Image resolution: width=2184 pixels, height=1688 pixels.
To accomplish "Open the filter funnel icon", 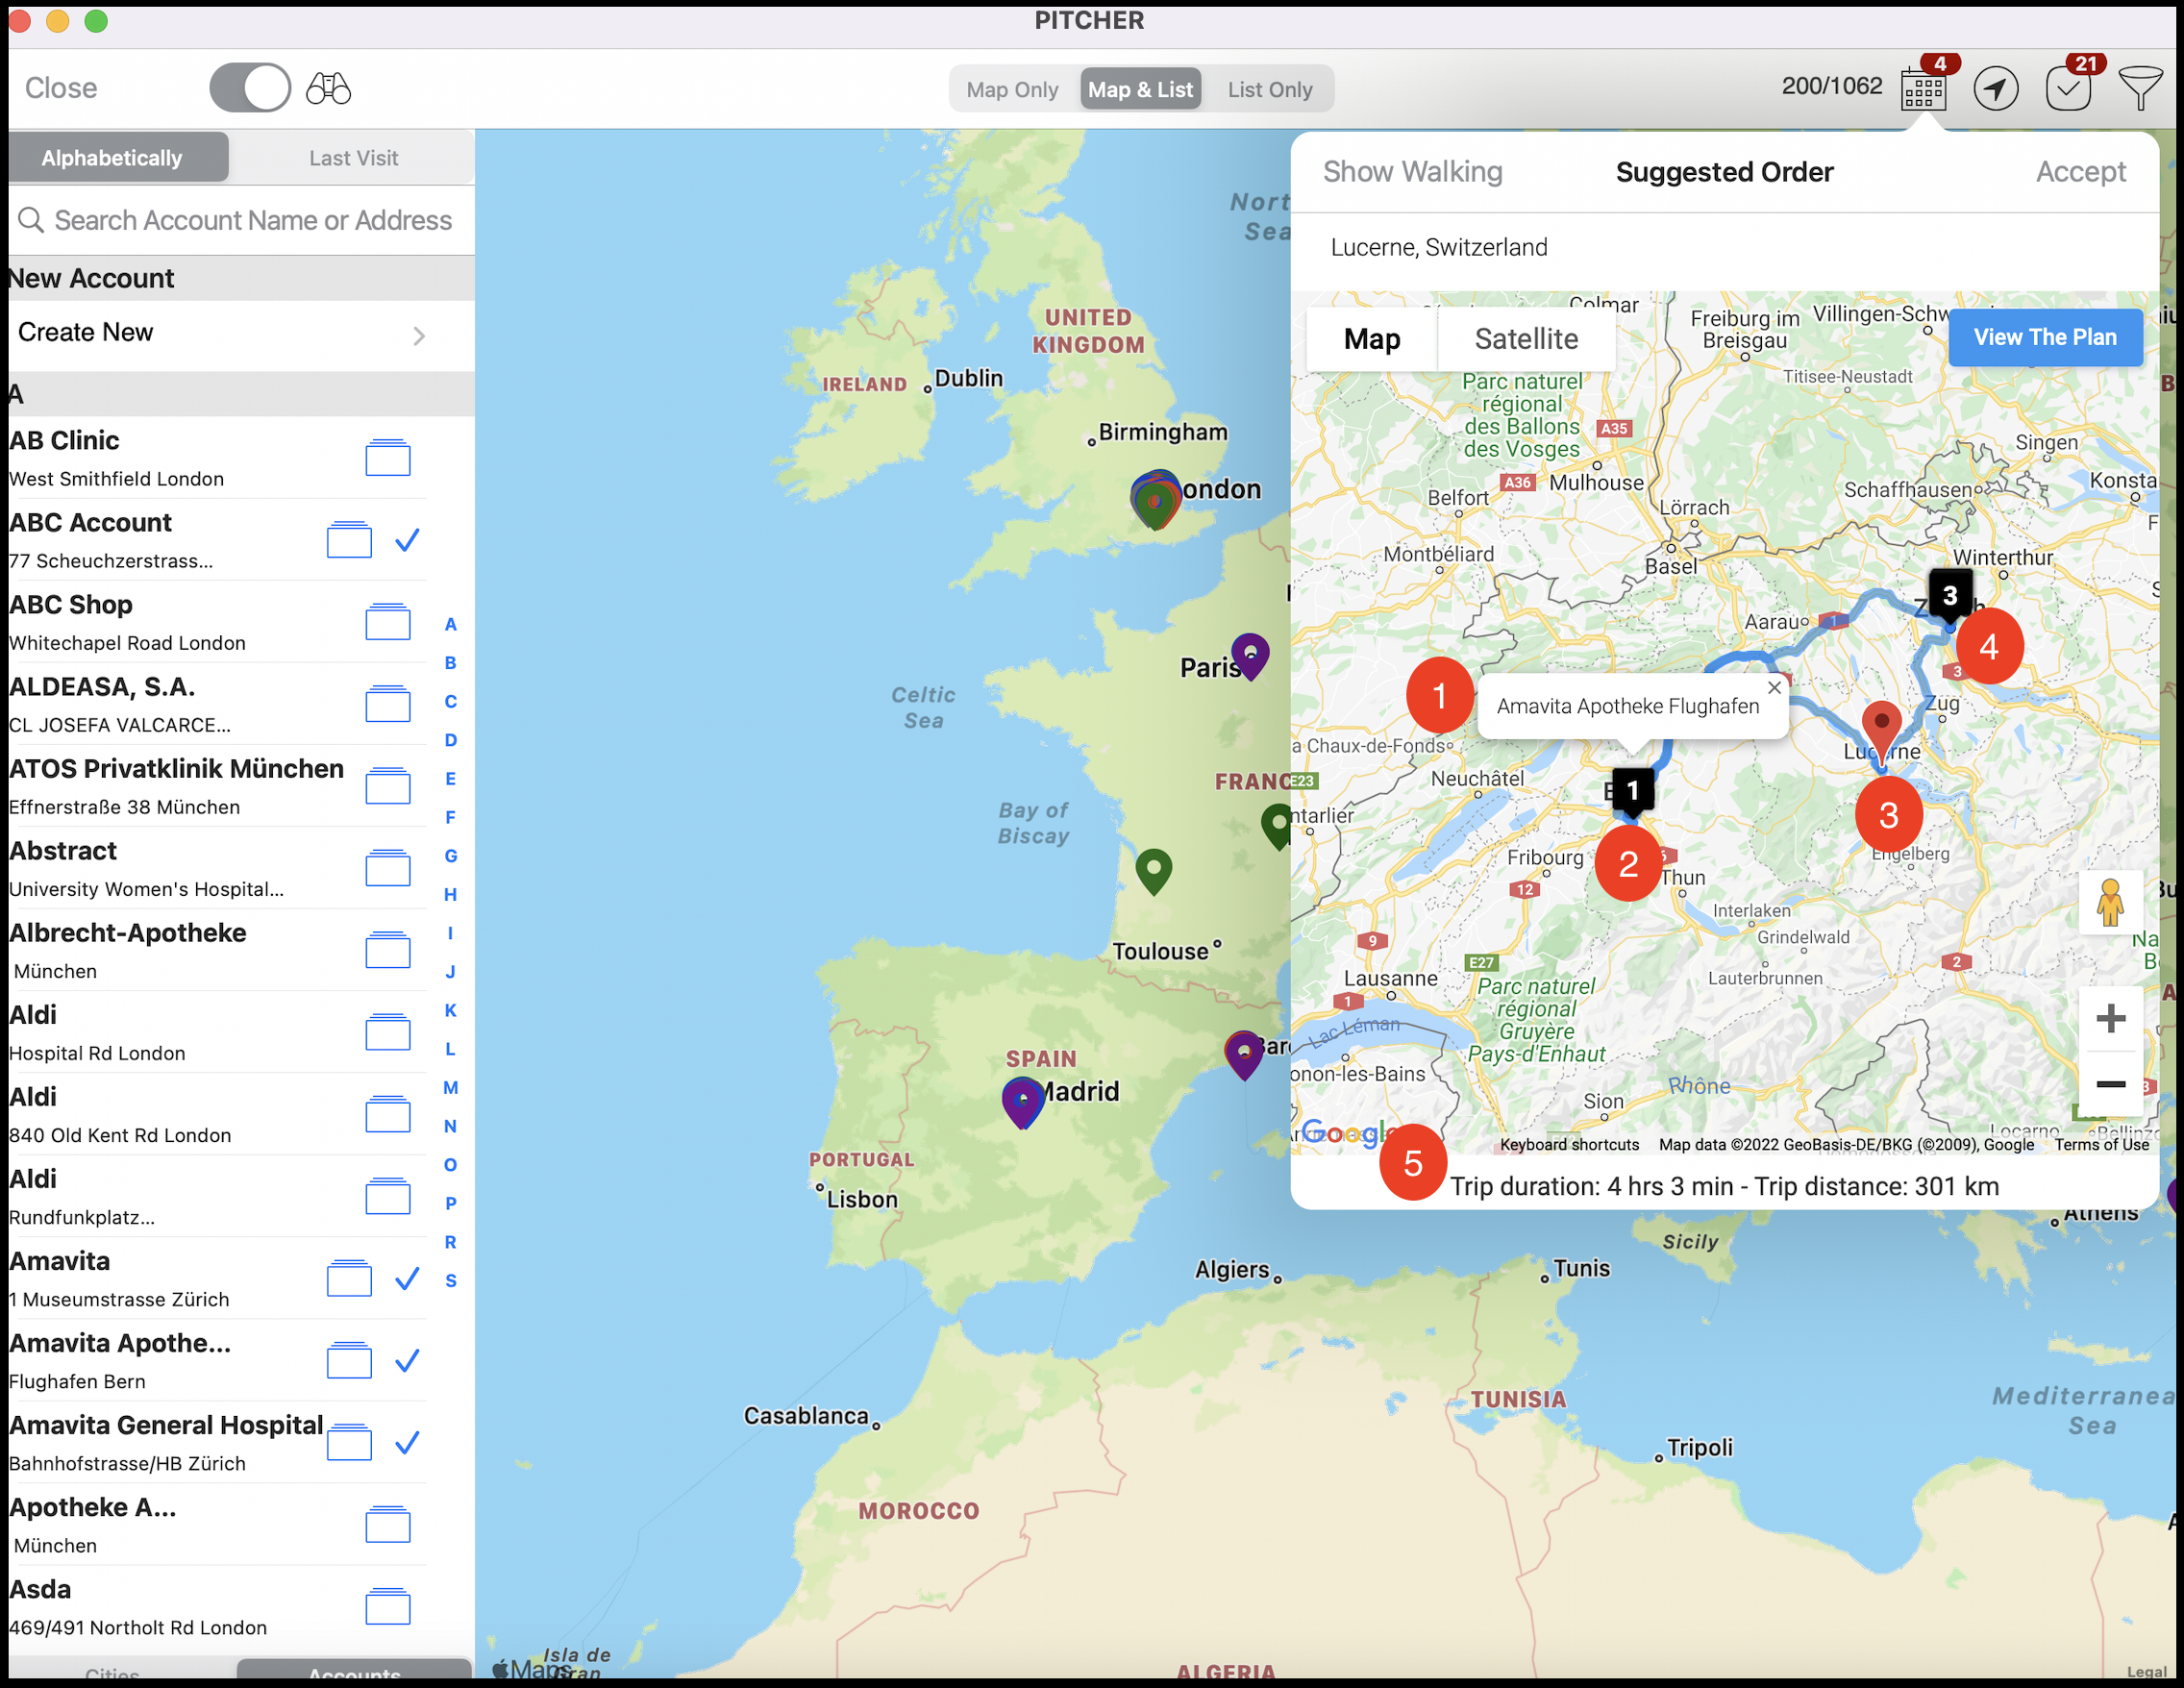I will pyautogui.click(x=2140, y=88).
